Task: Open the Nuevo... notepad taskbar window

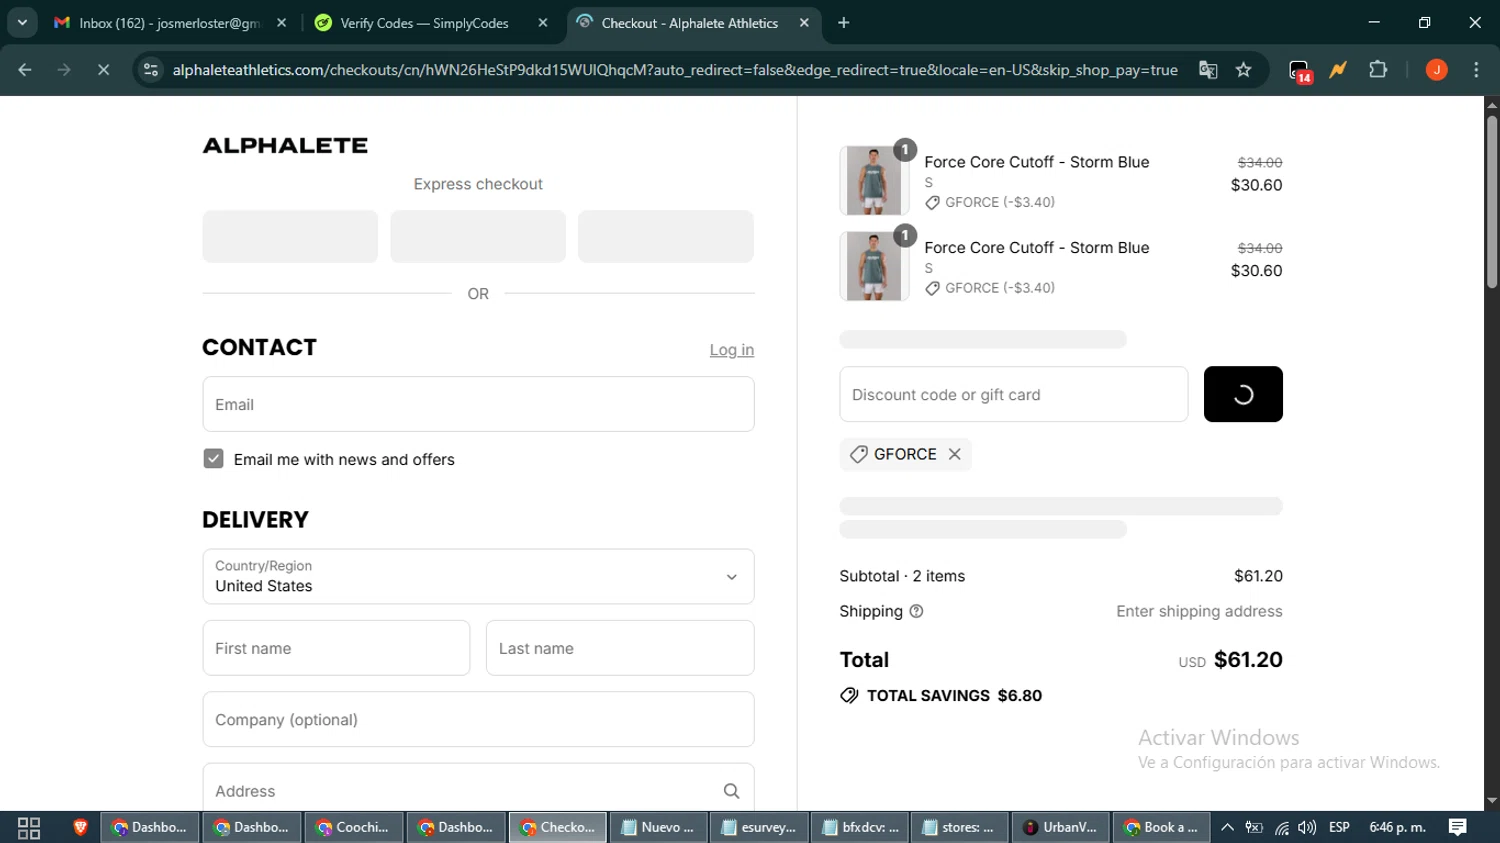Action: [x=658, y=827]
